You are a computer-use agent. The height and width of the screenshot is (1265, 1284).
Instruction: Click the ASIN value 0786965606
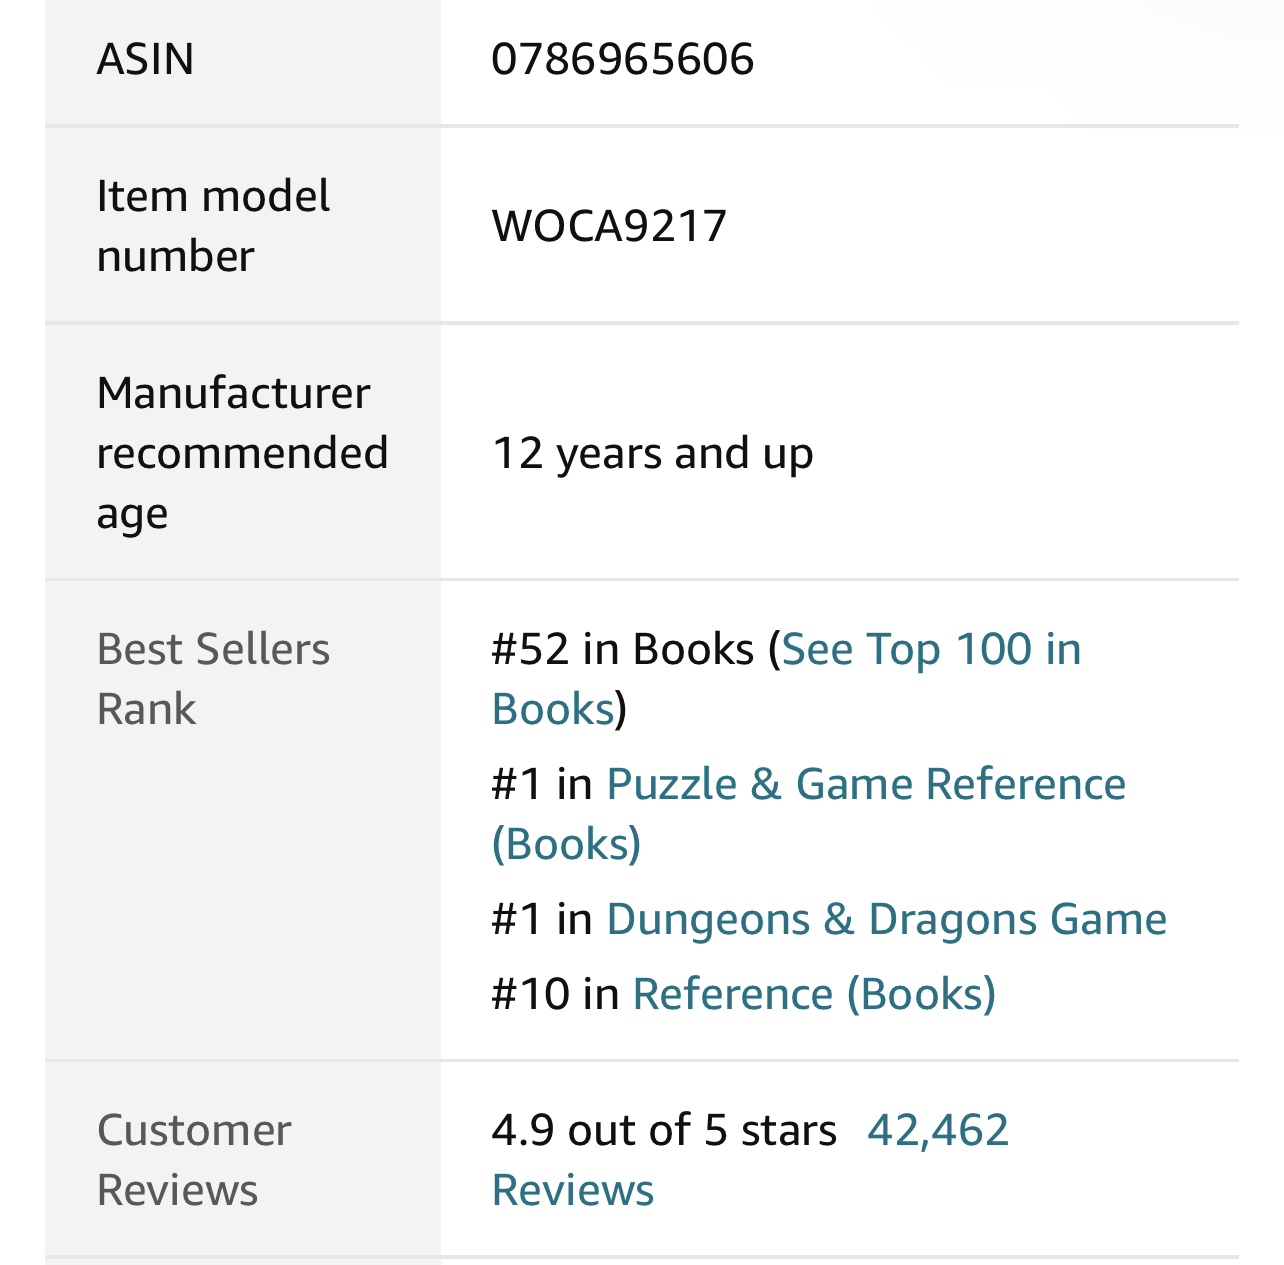click(x=622, y=58)
